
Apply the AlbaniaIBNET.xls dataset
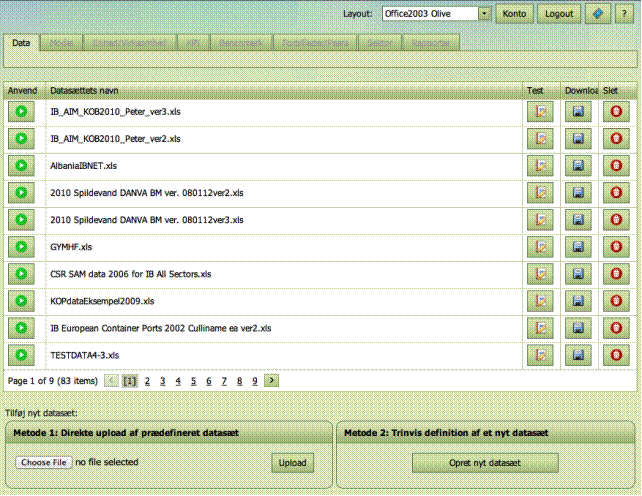tap(21, 165)
